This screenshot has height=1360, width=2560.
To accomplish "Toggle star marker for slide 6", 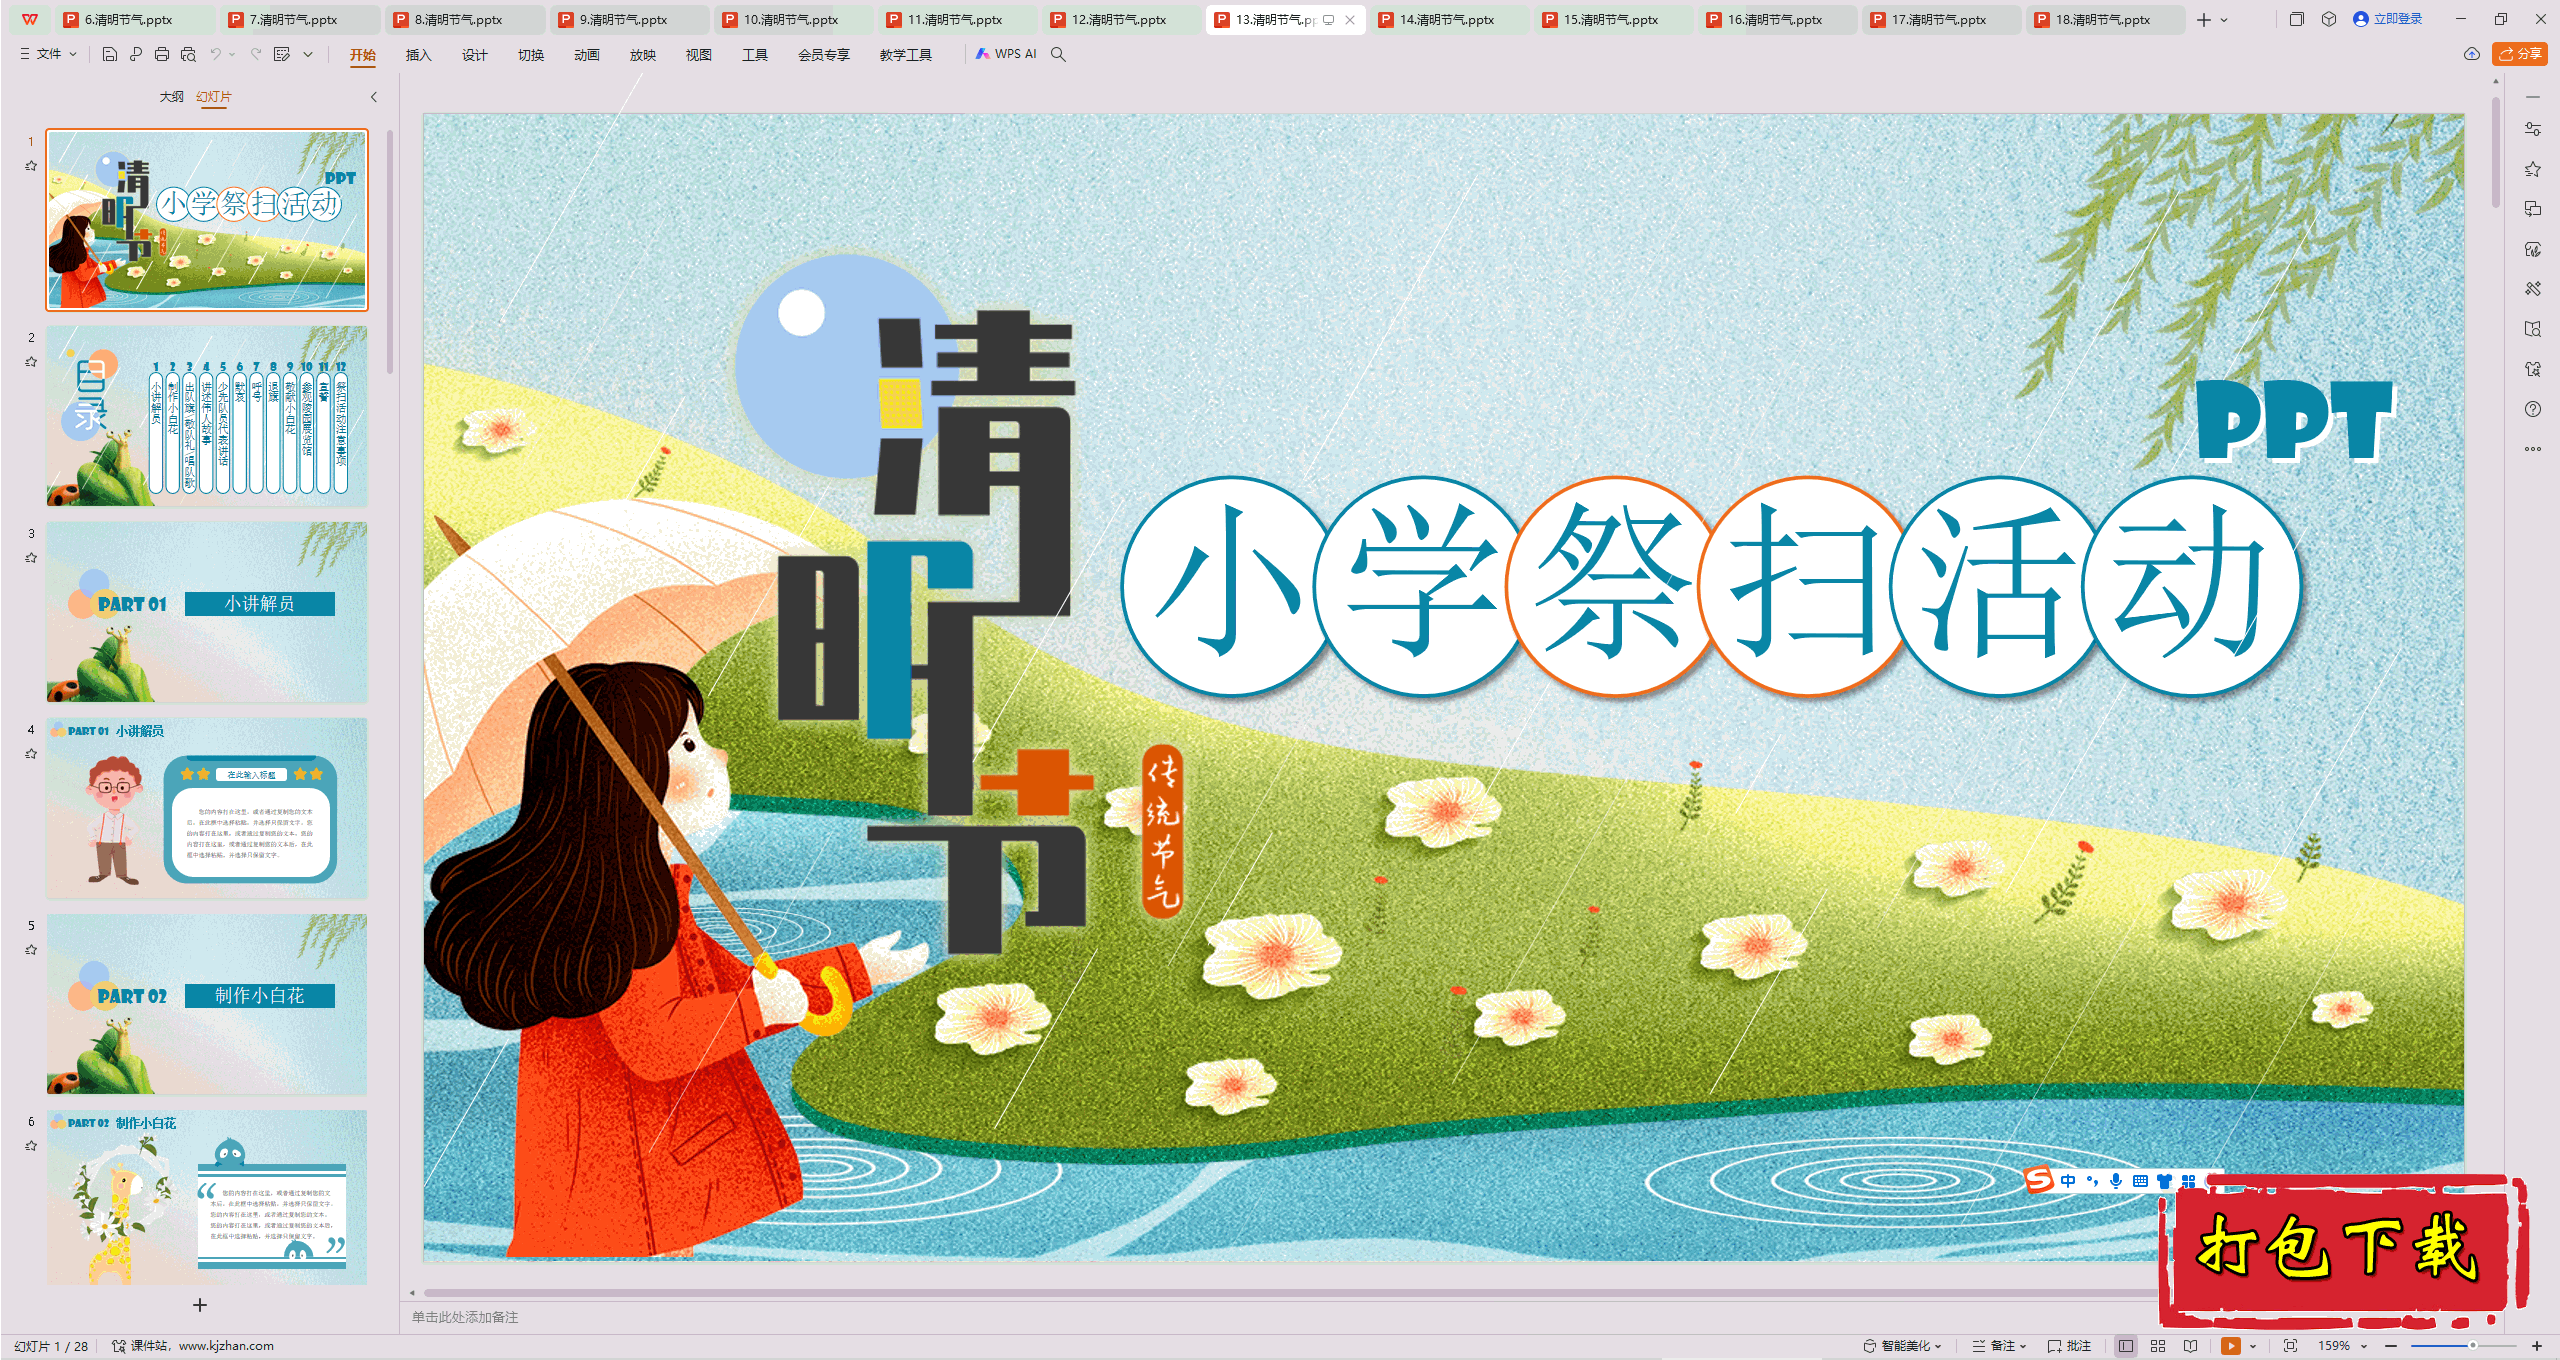I will click(31, 1146).
